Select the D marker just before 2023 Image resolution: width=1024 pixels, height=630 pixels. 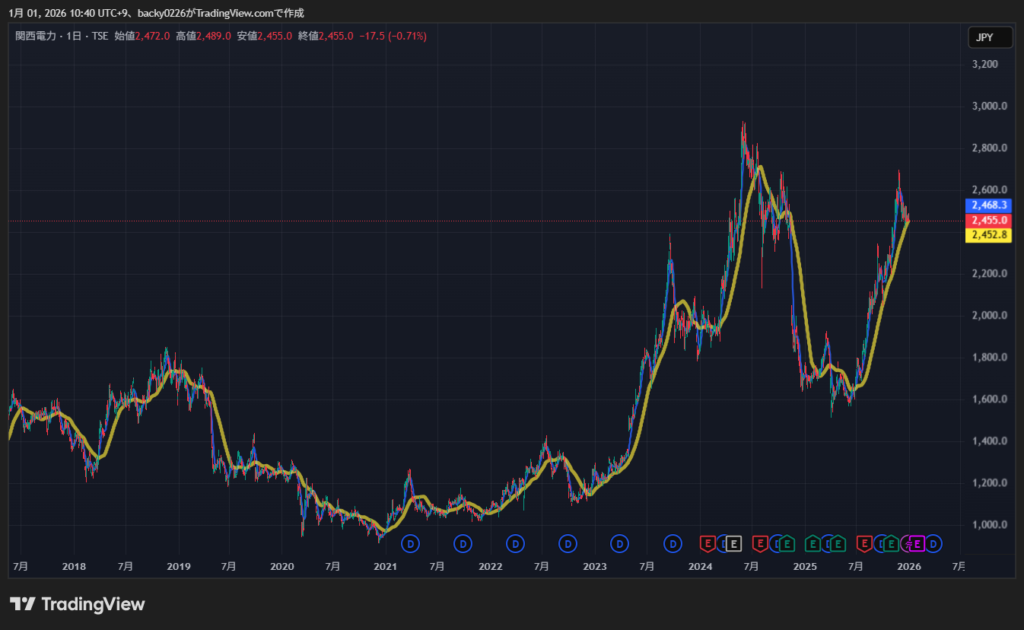pos(567,543)
